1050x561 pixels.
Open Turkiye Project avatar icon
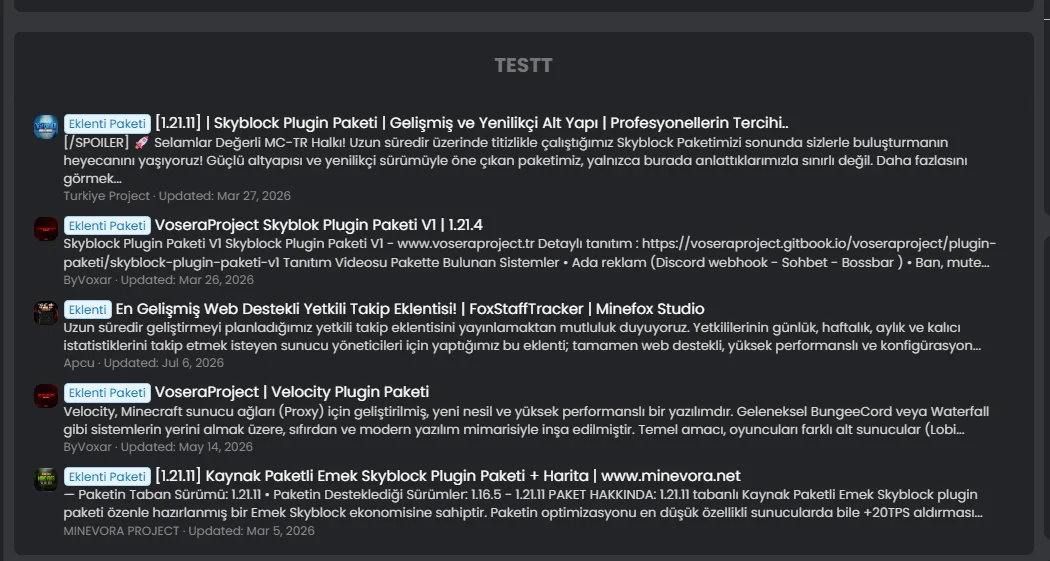click(x=46, y=127)
